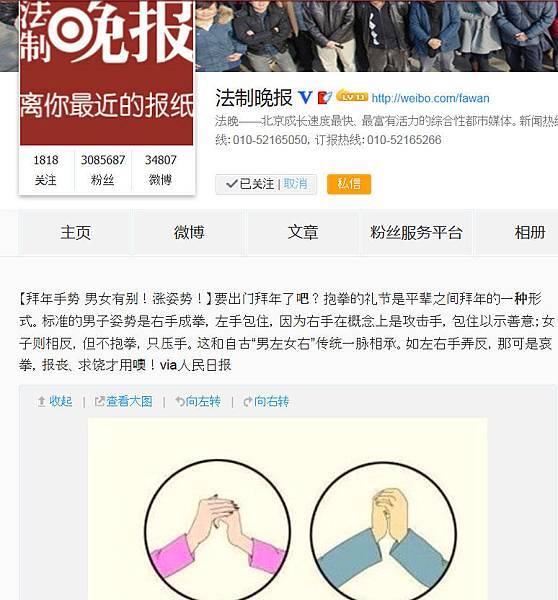Click 取消 to unfollow the account

coord(295,184)
